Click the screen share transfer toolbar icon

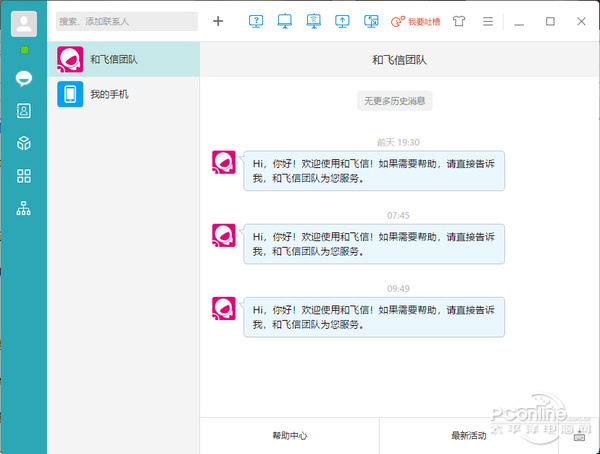tap(371, 21)
